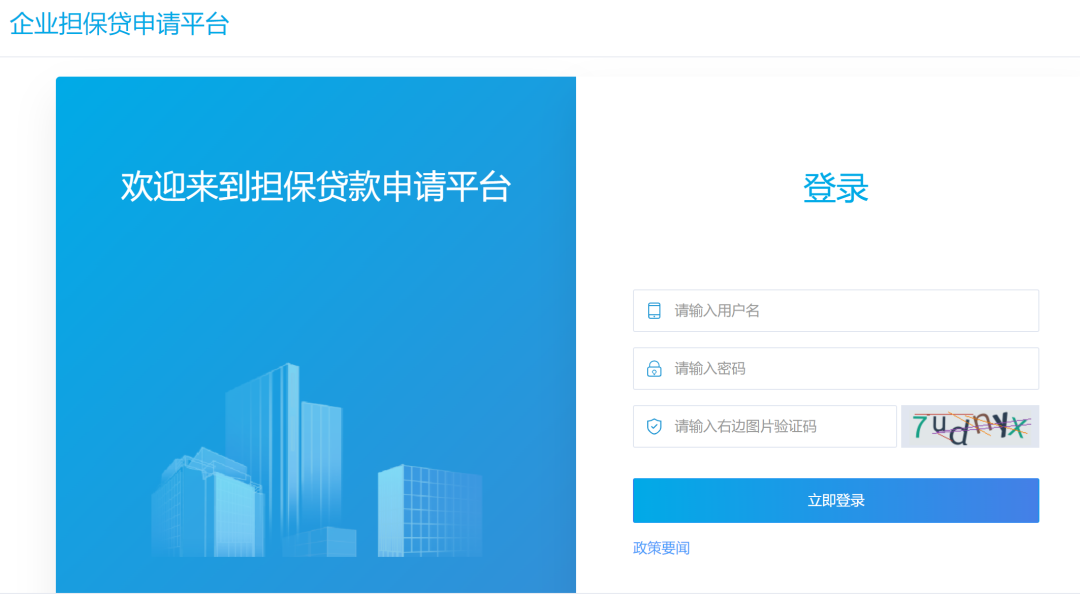The width and height of the screenshot is (1080, 597).
Task: Click the green letter x in captcha
Action: [1017, 428]
